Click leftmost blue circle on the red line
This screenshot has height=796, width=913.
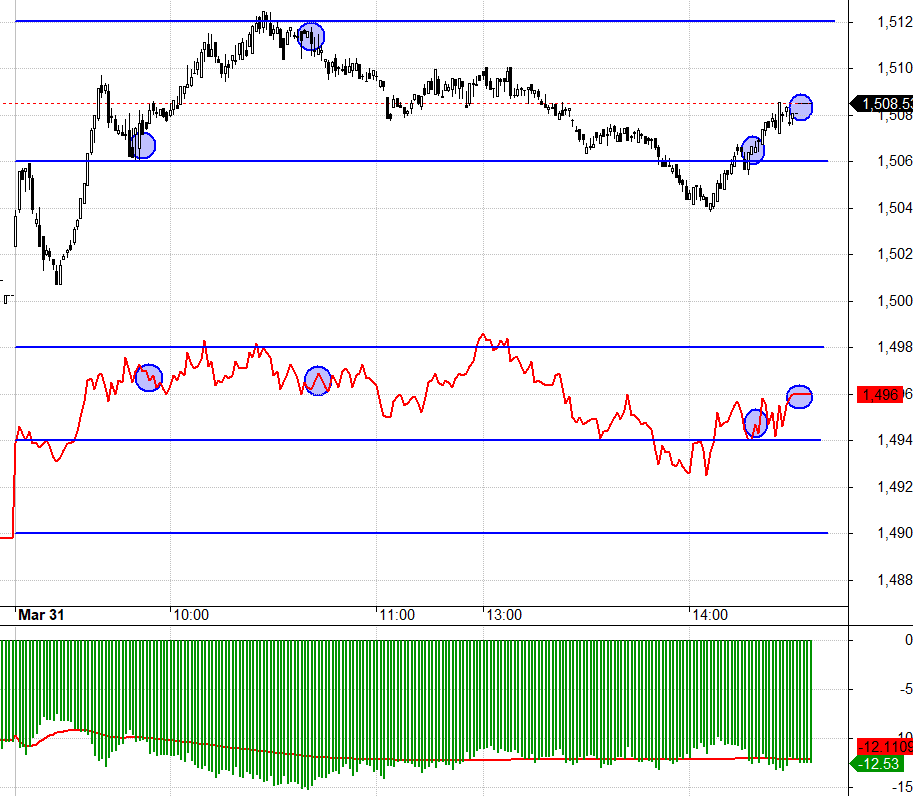(x=148, y=378)
